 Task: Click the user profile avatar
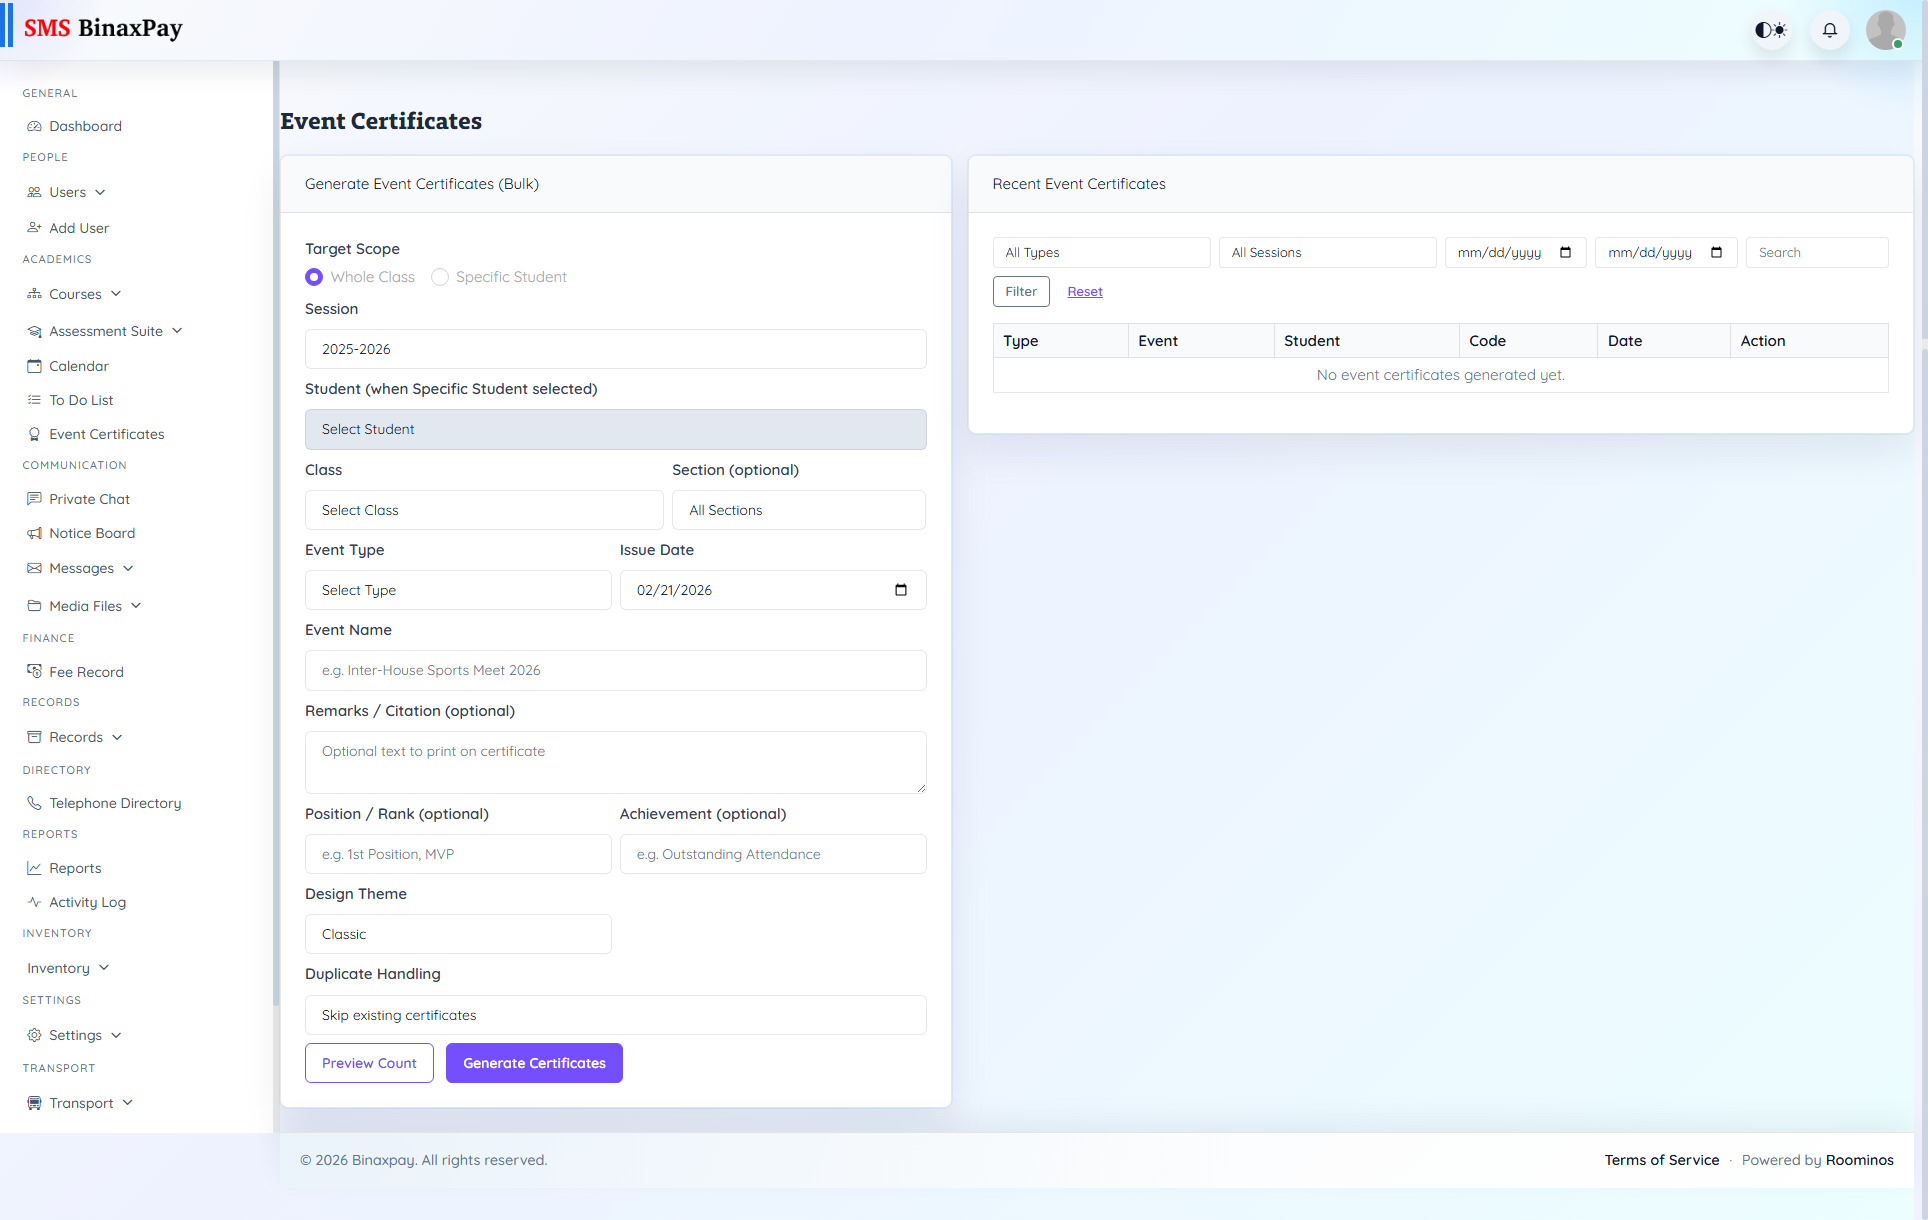click(x=1885, y=30)
